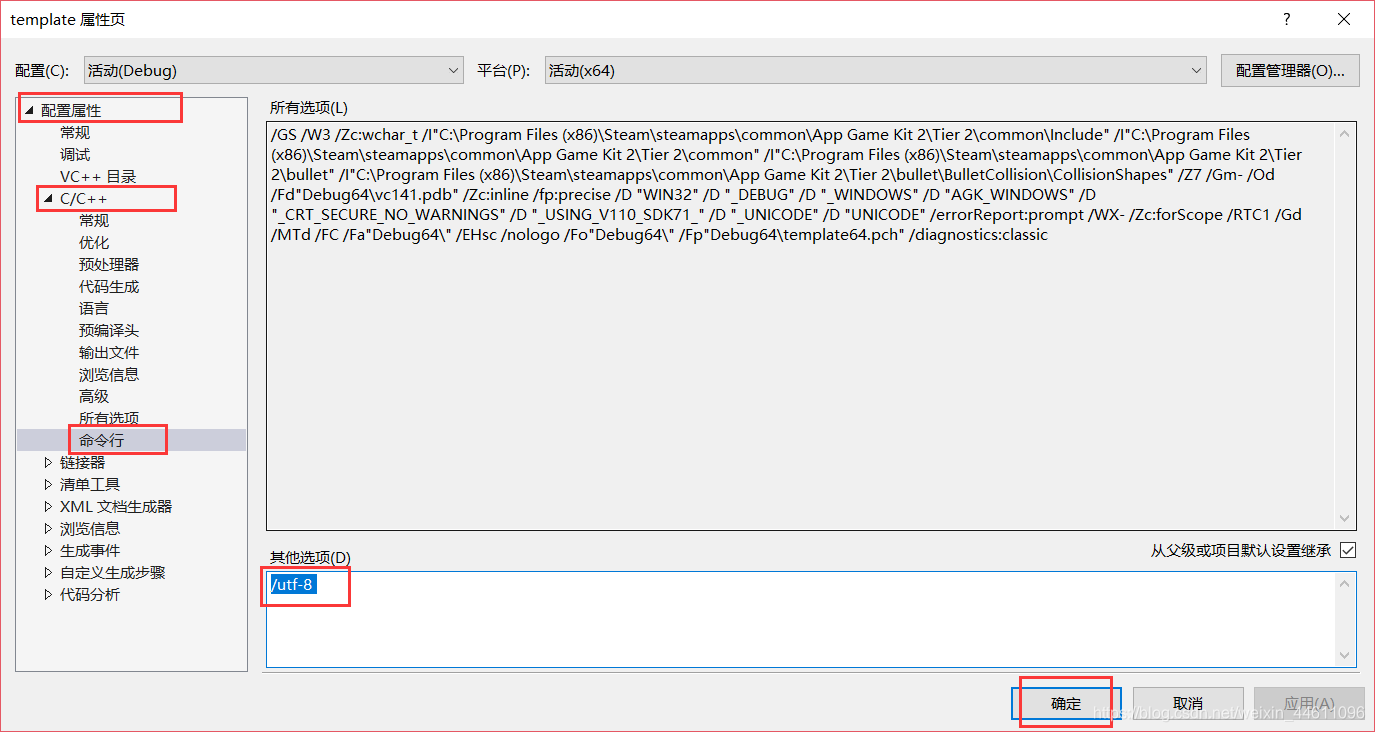Expand the 清单工具 node arrow
Screen dimensions: 1375x732
pyautogui.click(x=48, y=485)
